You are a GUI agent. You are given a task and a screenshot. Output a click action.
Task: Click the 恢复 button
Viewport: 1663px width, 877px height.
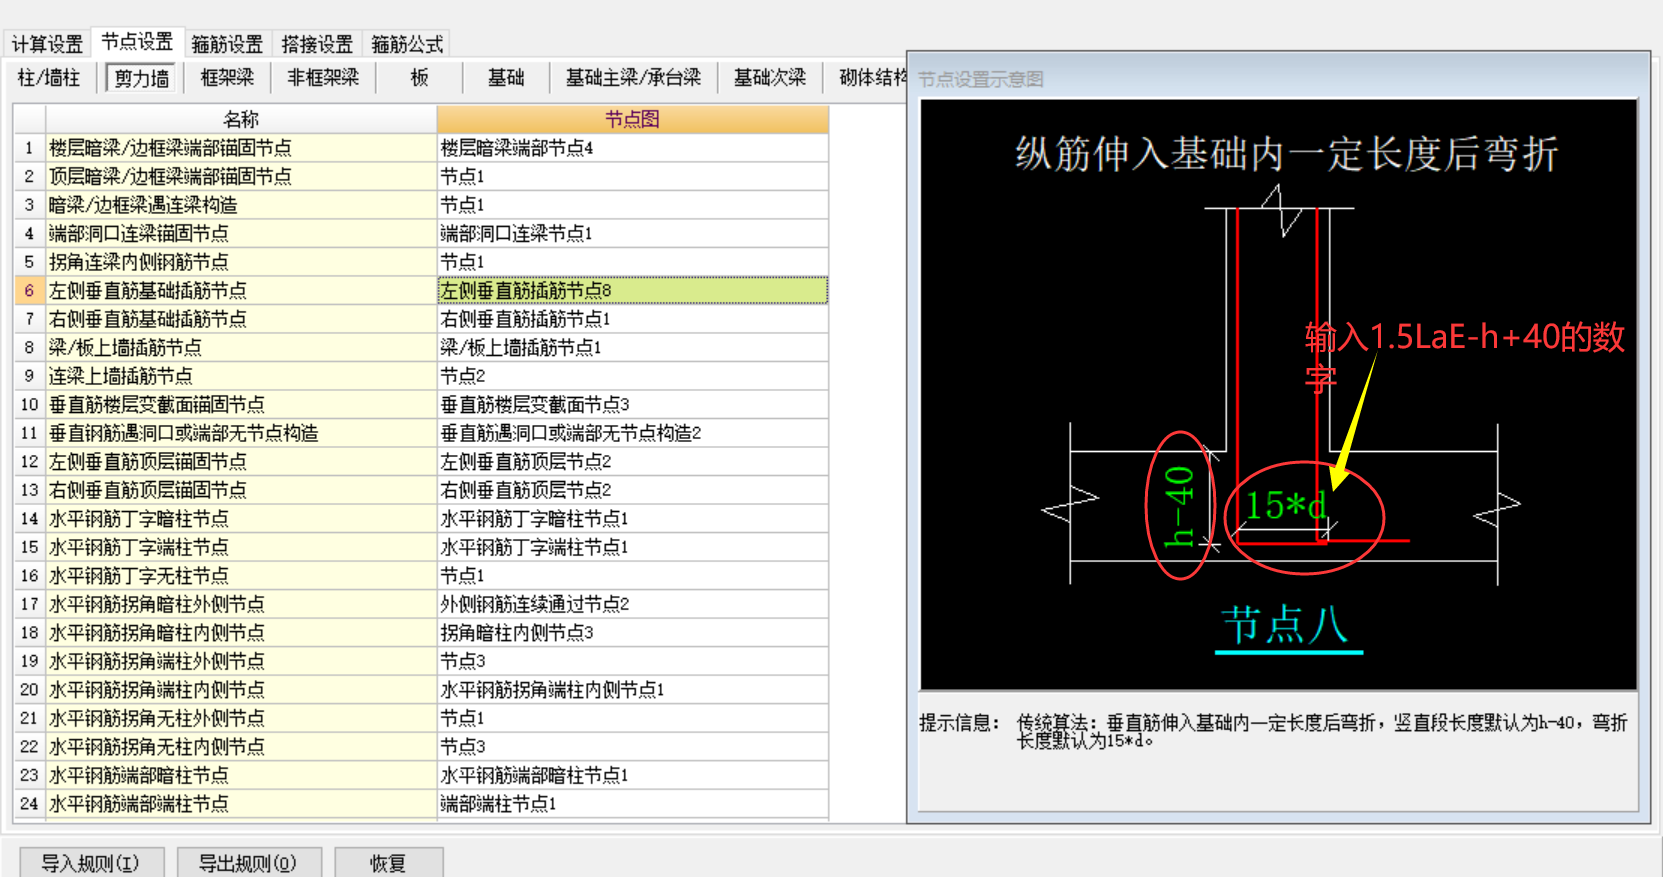(x=388, y=862)
